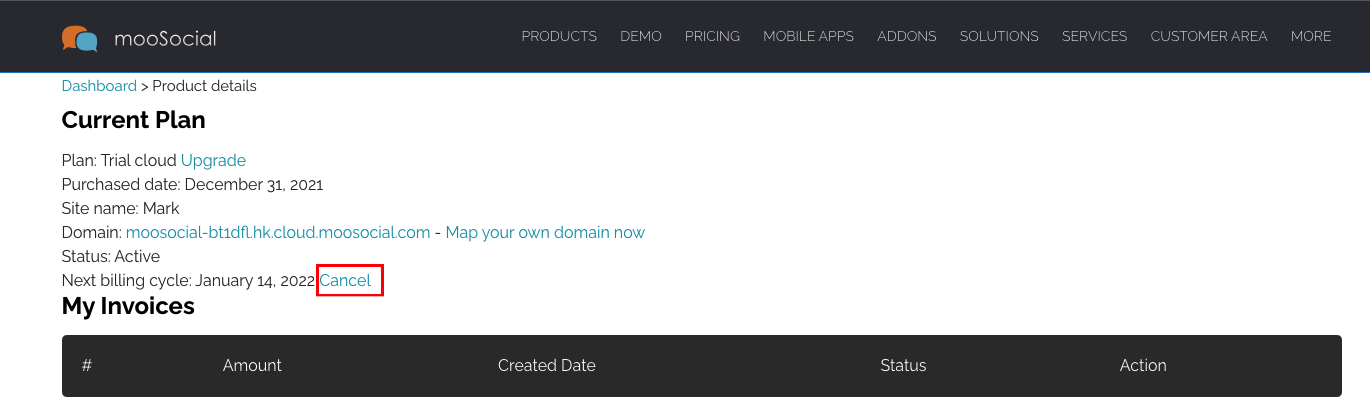Go to the DEMO page
This screenshot has width=1370, height=411.
641,36
